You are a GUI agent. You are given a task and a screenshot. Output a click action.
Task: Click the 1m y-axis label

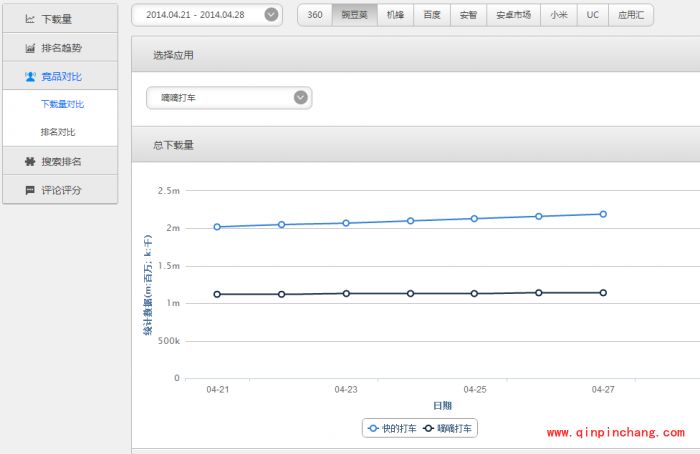pos(173,303)
